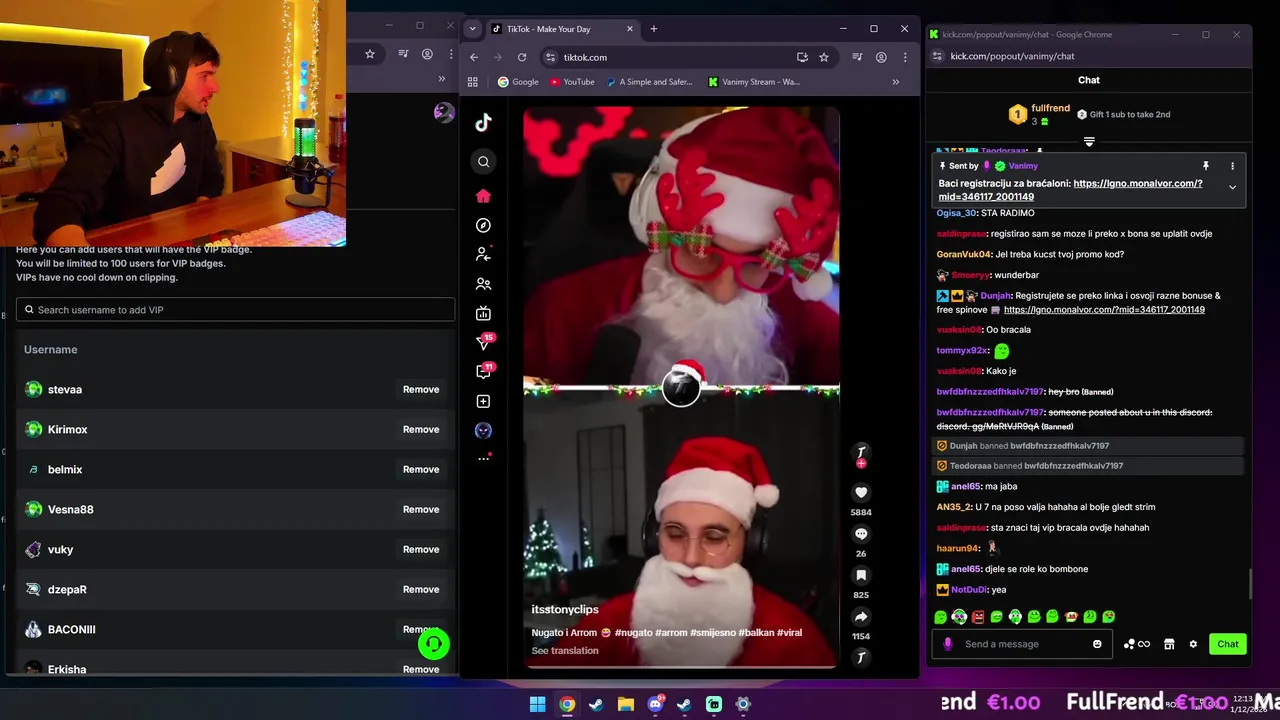The width and height of the screenshot is (1280, 720).
Task: Open Discord from the taskbar
Action: tap(655, 704)
